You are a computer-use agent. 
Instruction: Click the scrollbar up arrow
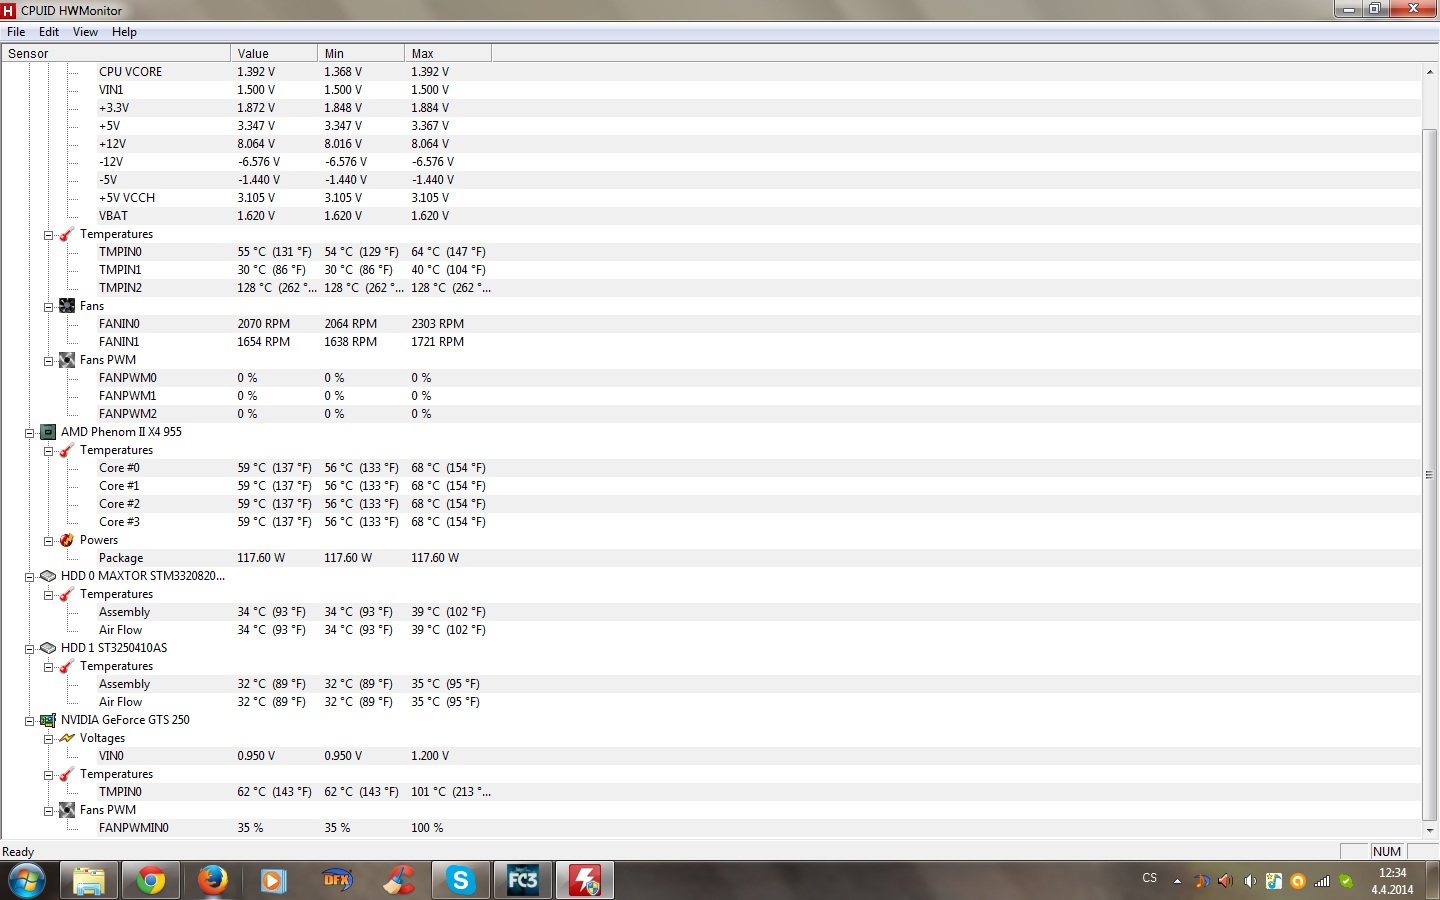pyautogui.click(x=1430, y=72)
